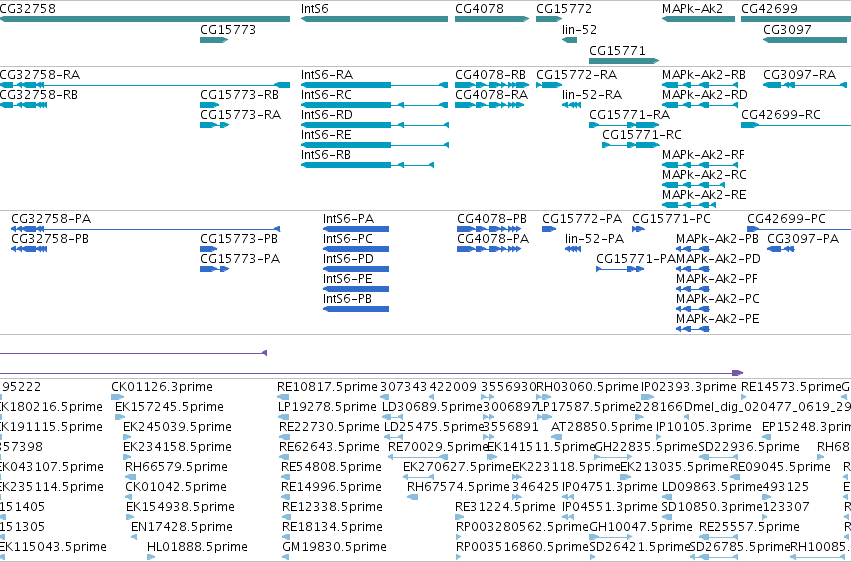Click transcript MAPk-Ak2-RE label
Image resolution: width=851 pixels, height=562 pixels.
[704, 194]
